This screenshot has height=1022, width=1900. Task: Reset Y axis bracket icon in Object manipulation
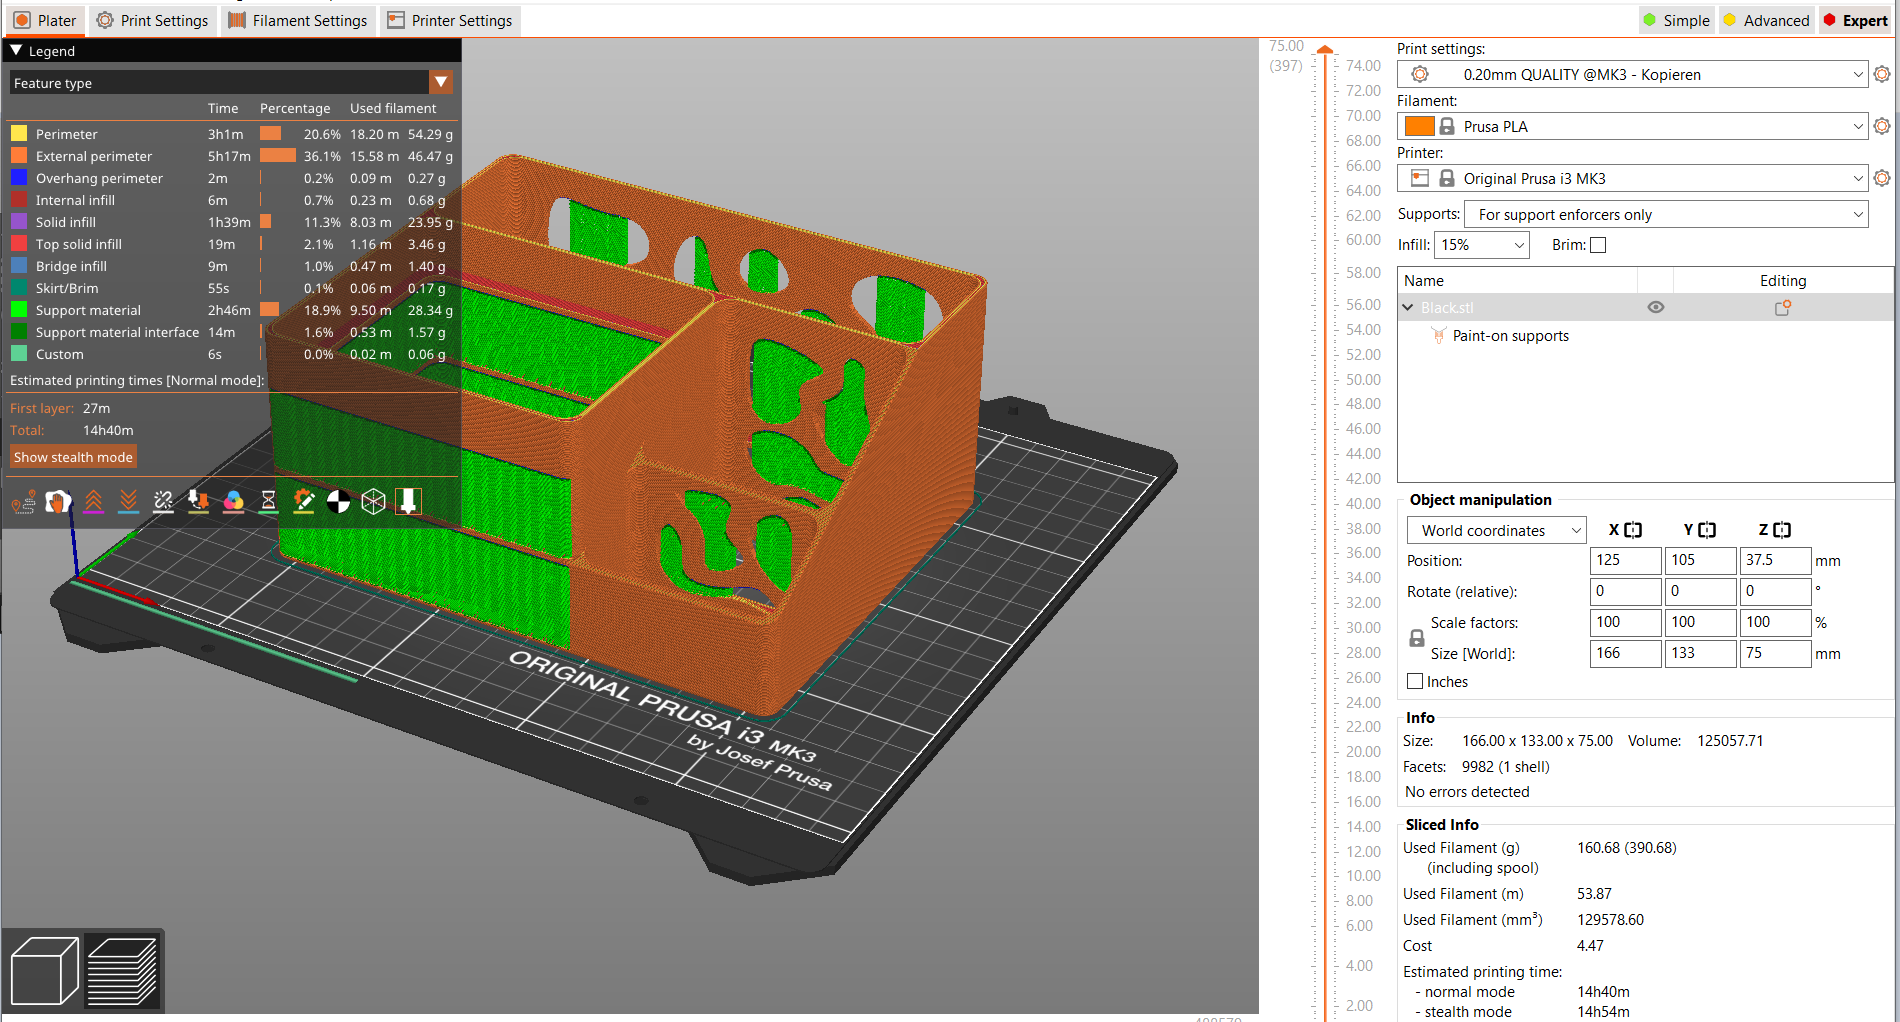point(1707,530)
